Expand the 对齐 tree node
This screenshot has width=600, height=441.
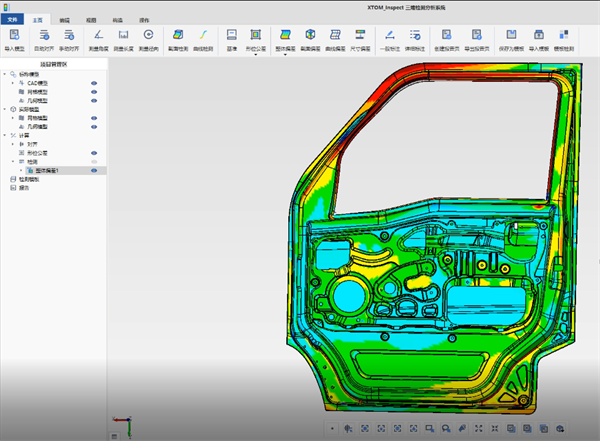pyautogui.click(x=13, y=144)
